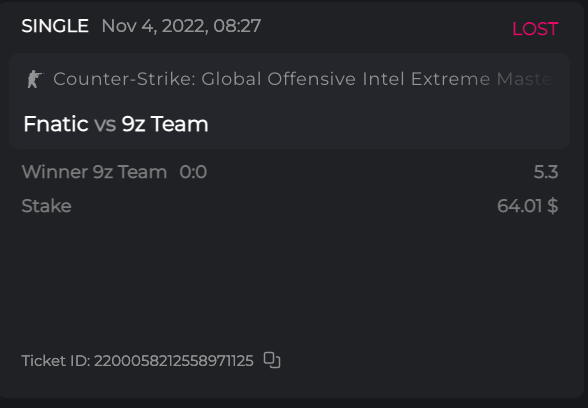
Task: Click the Counter-Strike soldier game icon
Action: tap(35, 79)
